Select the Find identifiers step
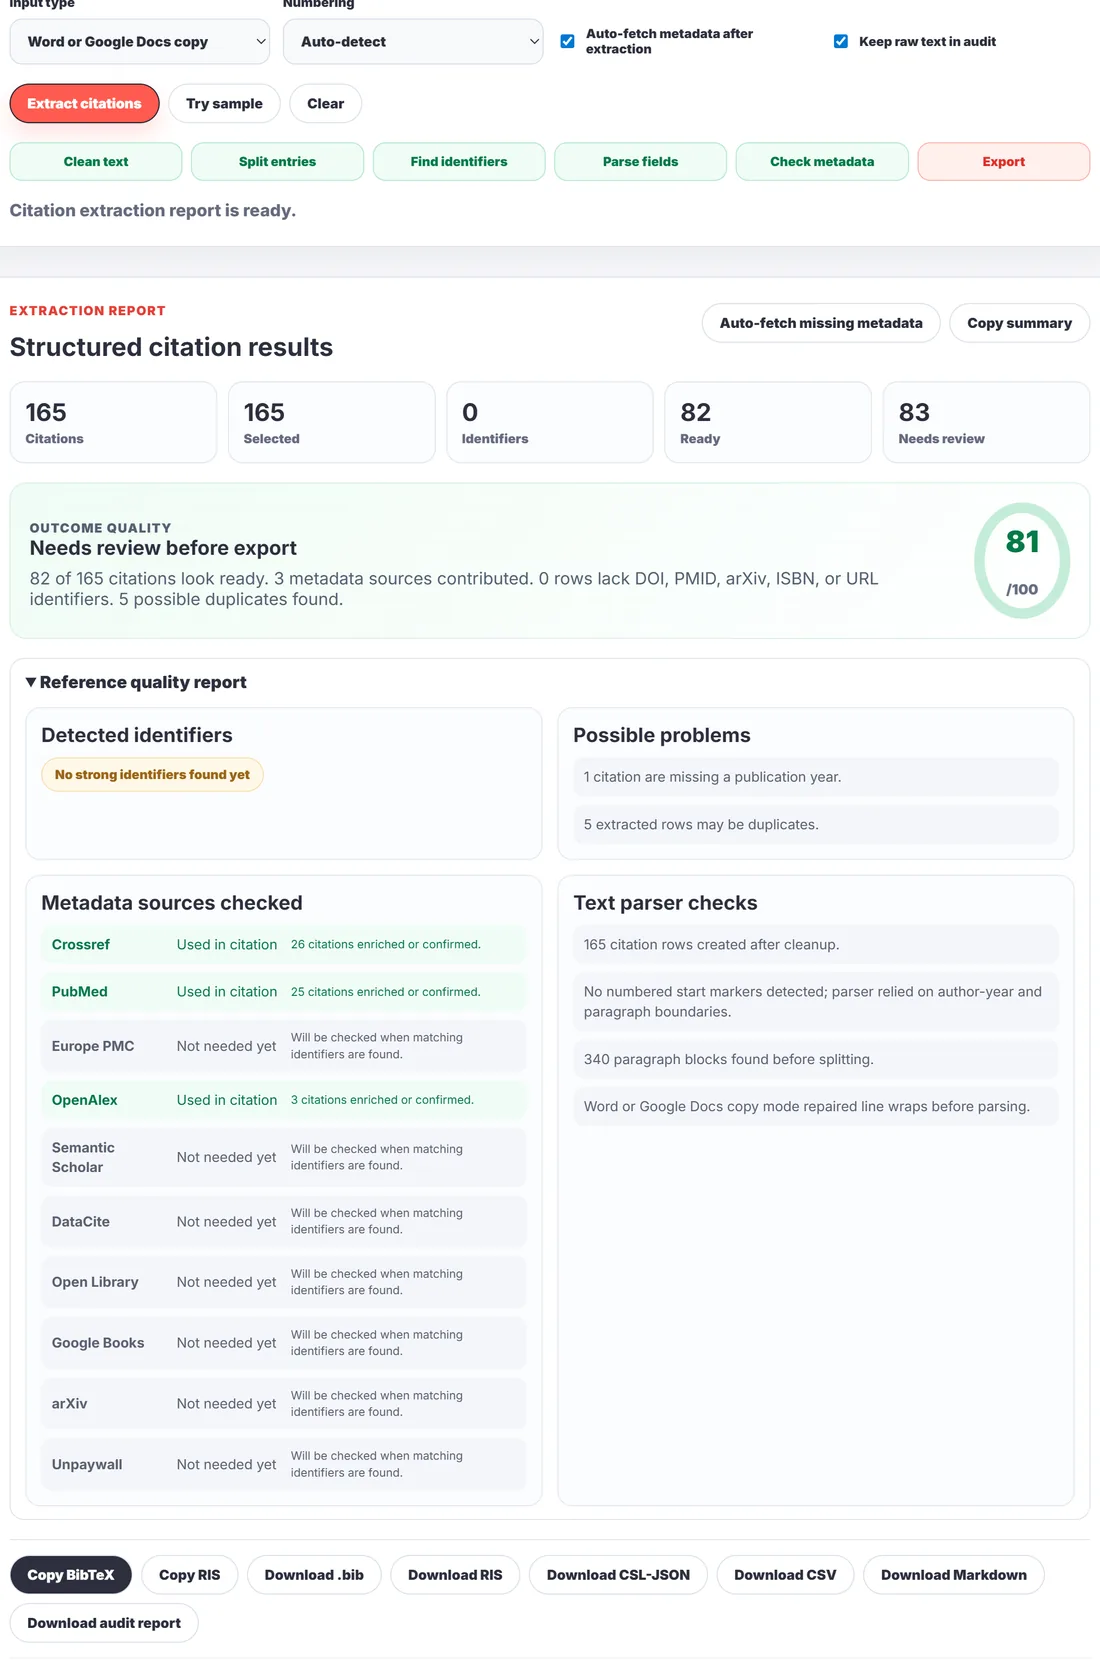 pos(459,162)
